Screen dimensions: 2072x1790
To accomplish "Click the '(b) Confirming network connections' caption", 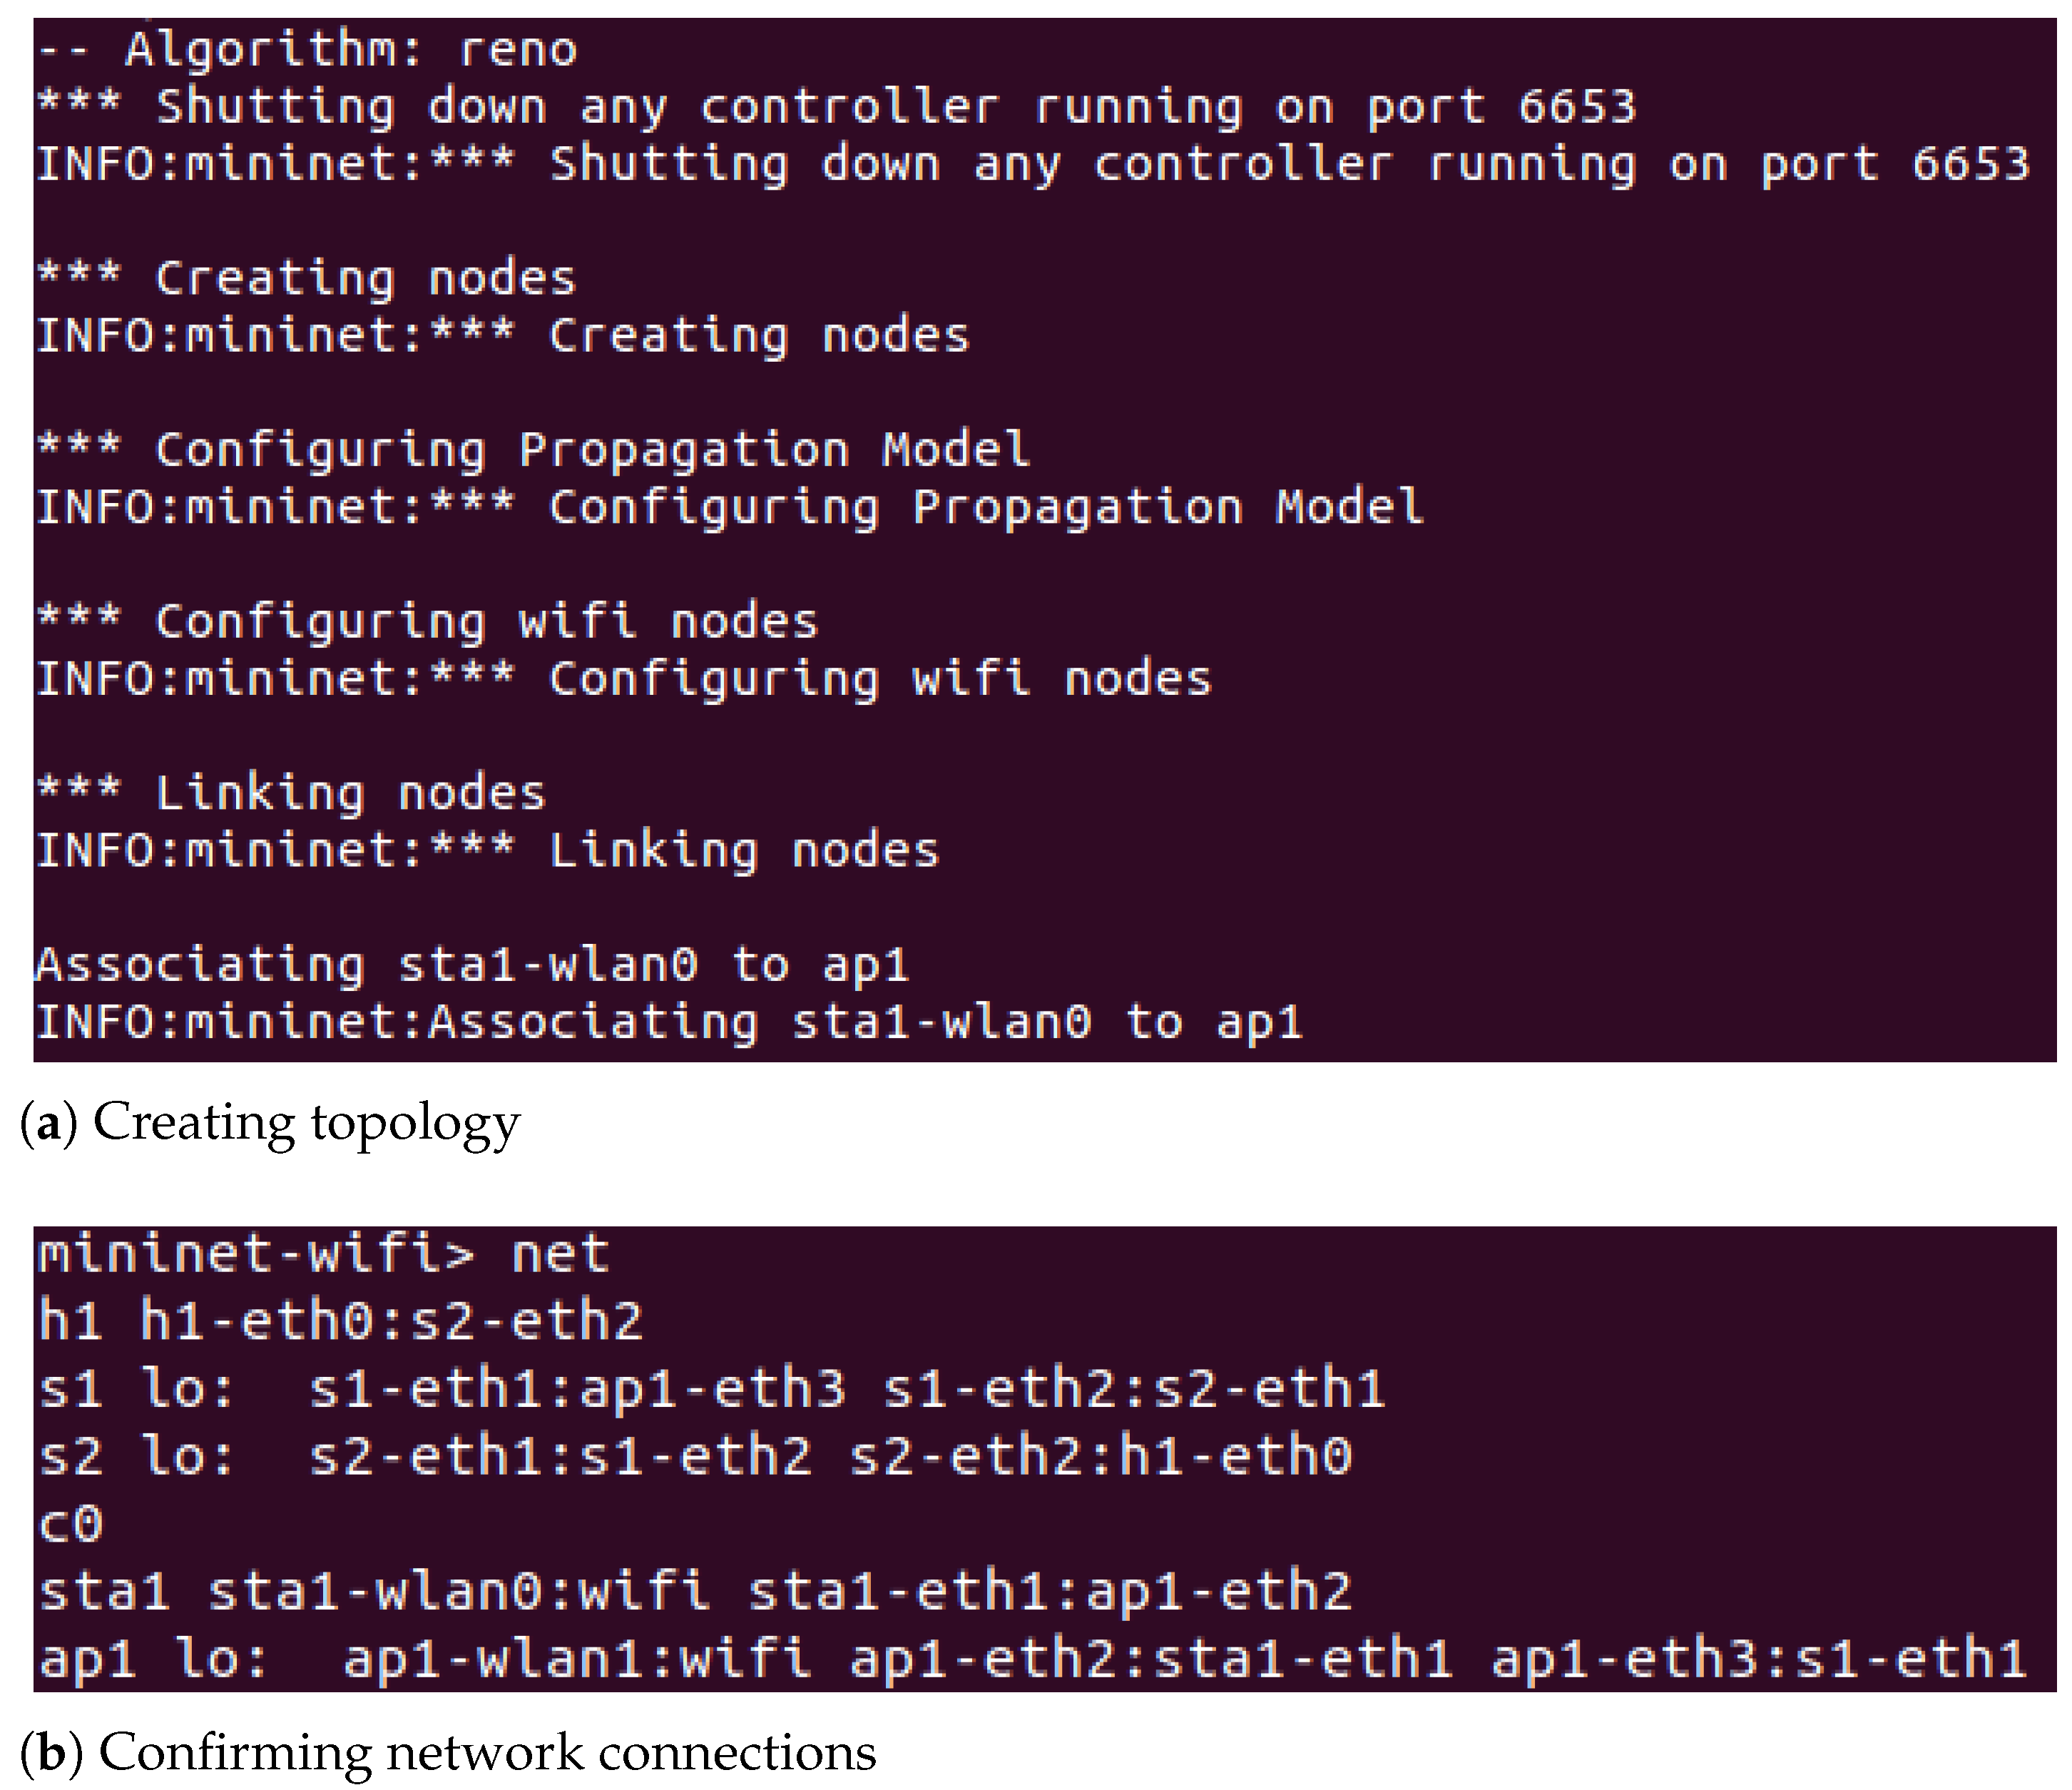I will (448, 1752).
